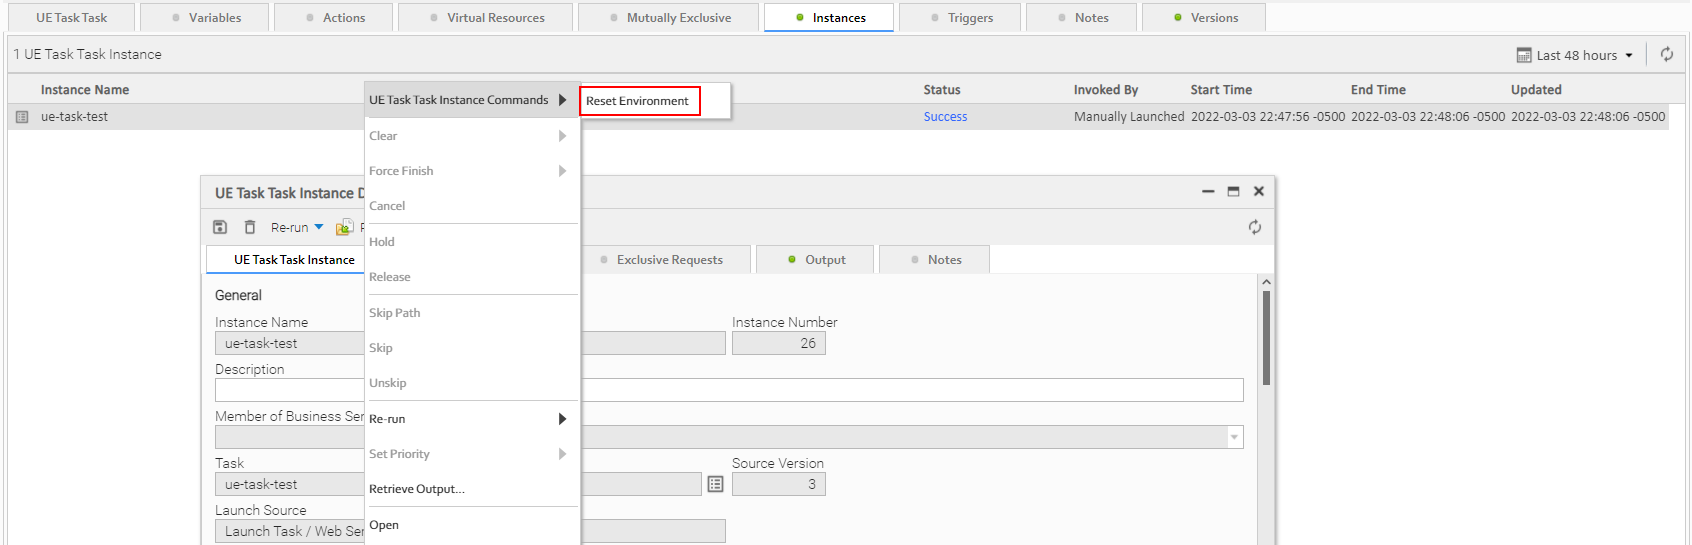The image size is (1692, 545).
Task: Refresh the instances list
Action: coord(1667,55)
